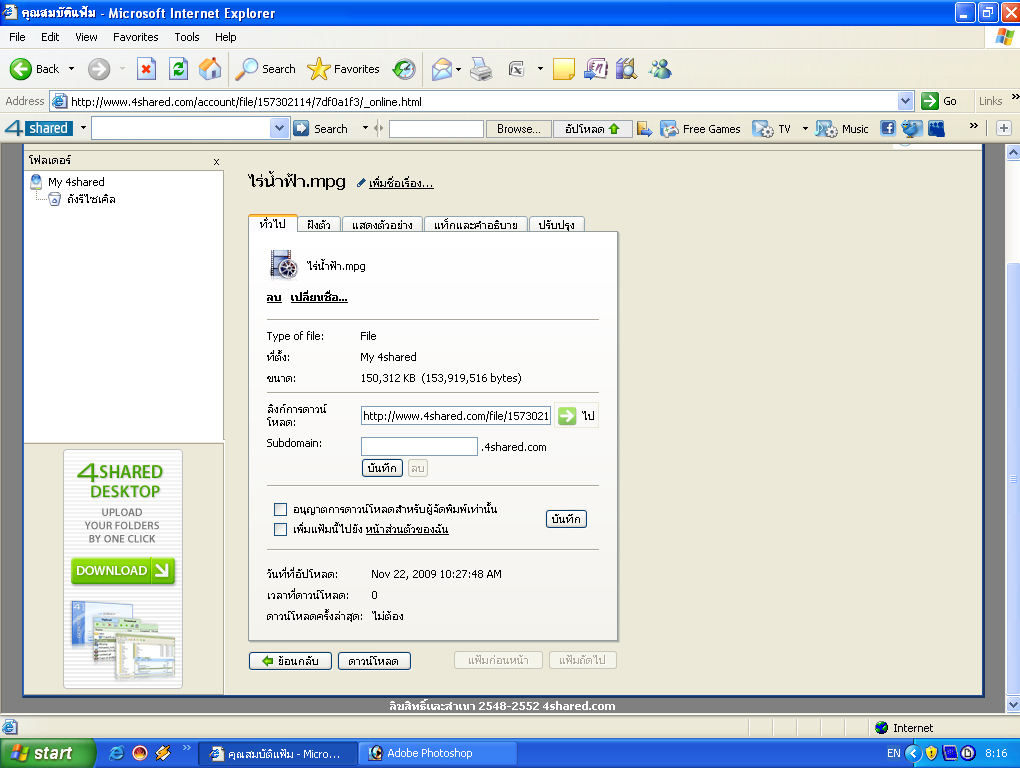Open the 4shared search box dropdown
1020x768 pixels.
click(x=279, y=128)
